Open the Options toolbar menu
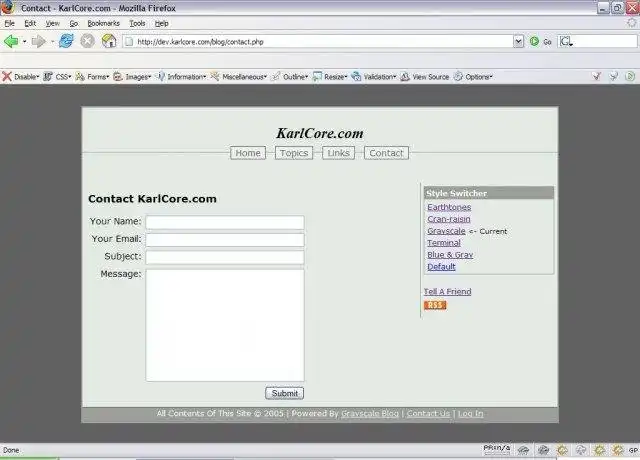This screenshot has width=640, height=460. (473, 76)
